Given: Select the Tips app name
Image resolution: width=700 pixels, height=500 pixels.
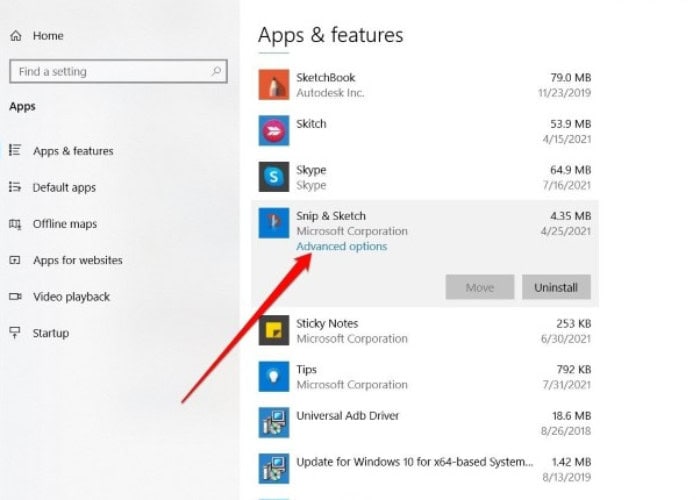Looking at the screenshot, I should tap(307, 370).
